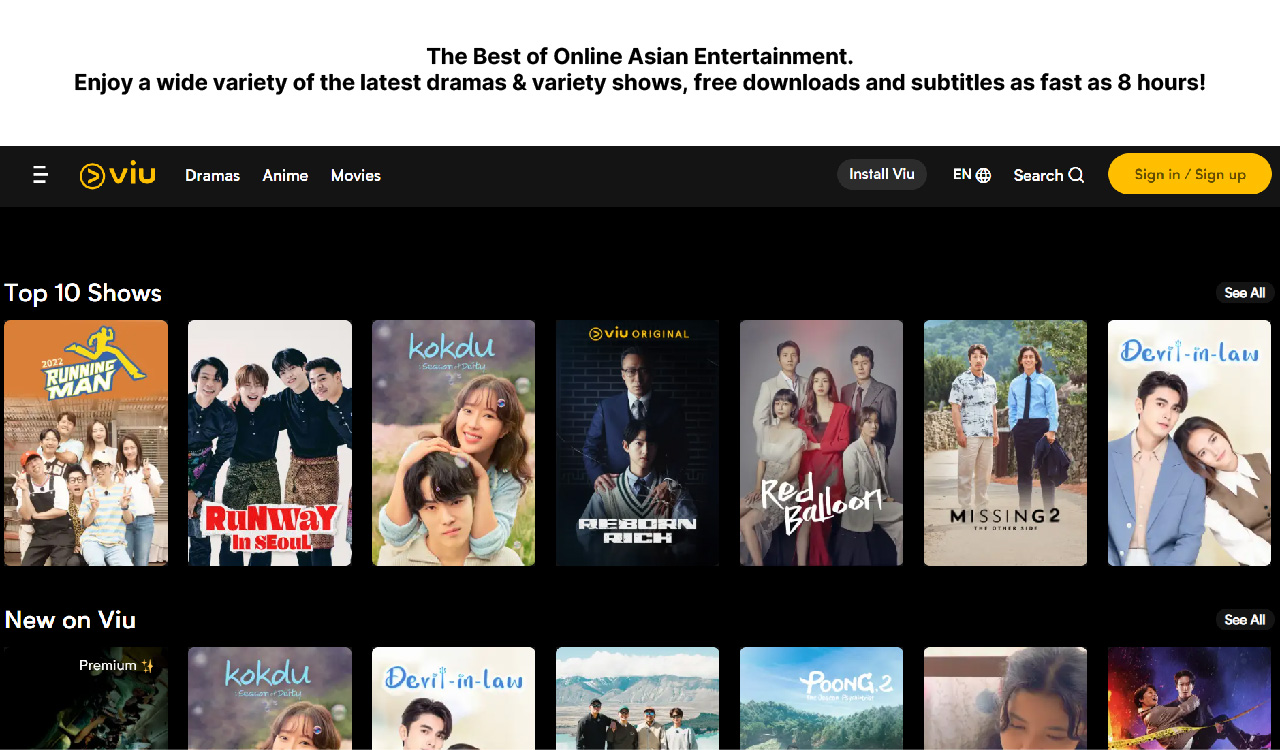Expand the EN language selector

pos(962,174)
